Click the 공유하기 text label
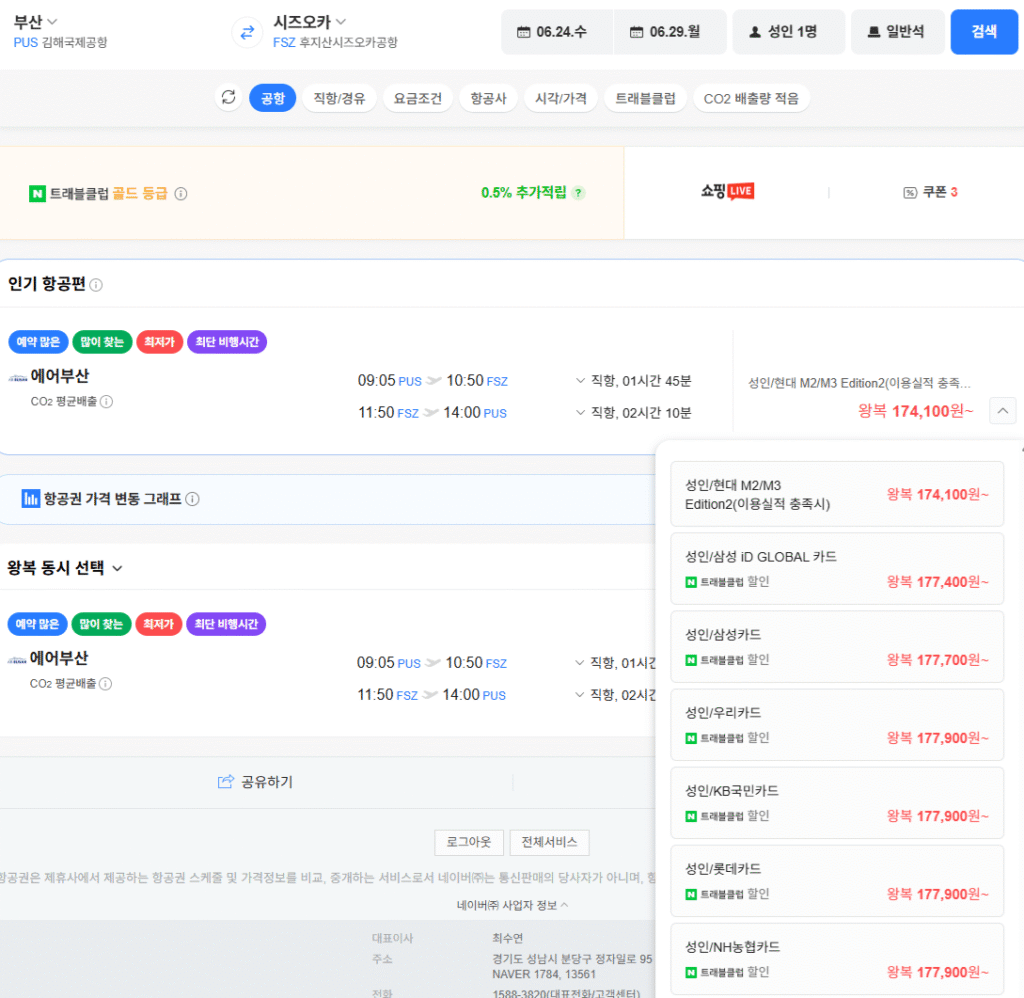This screenshot has height=998, width=1024. 267,782
